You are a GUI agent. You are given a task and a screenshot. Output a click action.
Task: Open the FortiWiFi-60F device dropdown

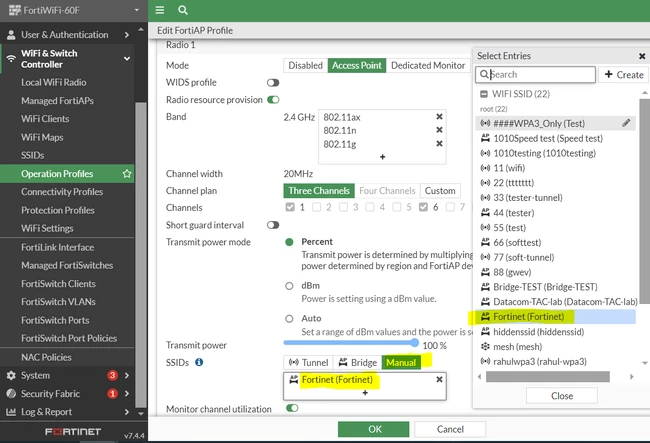coord(137,10)
